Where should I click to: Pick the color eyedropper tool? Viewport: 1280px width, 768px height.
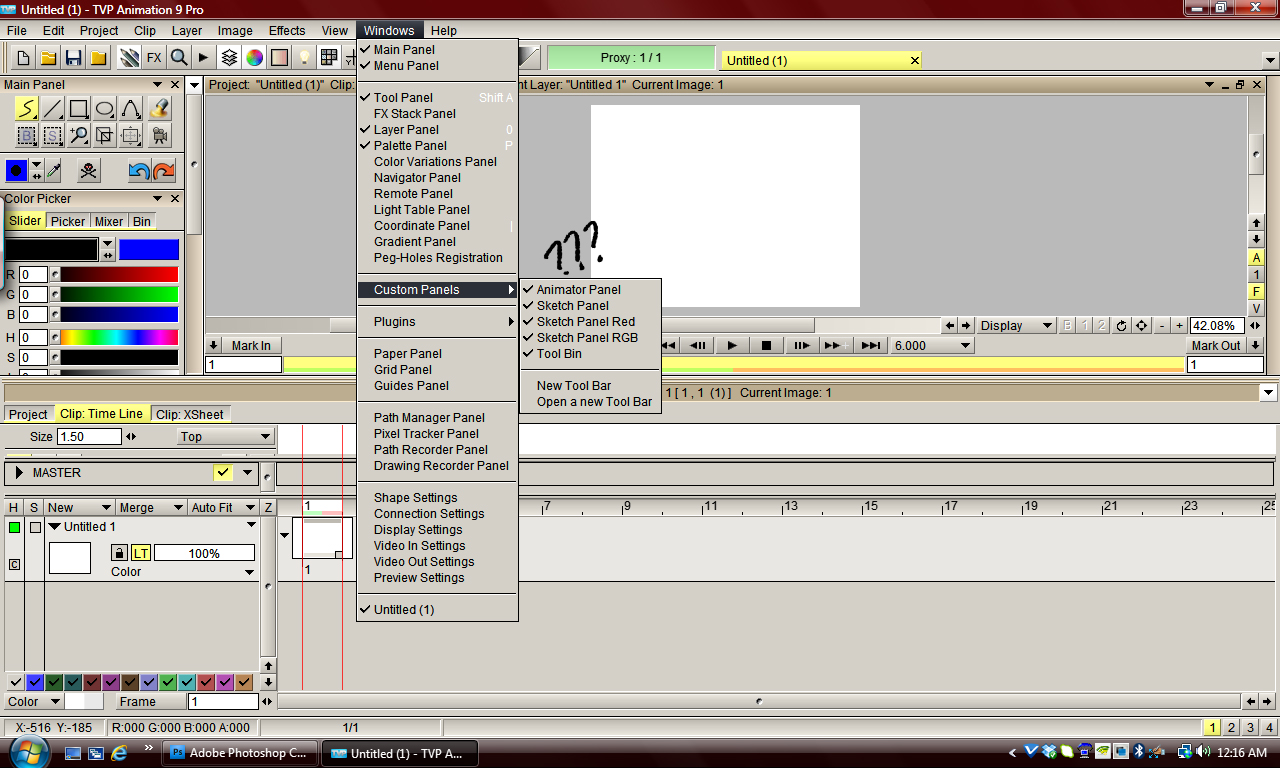tap(54, 171)
